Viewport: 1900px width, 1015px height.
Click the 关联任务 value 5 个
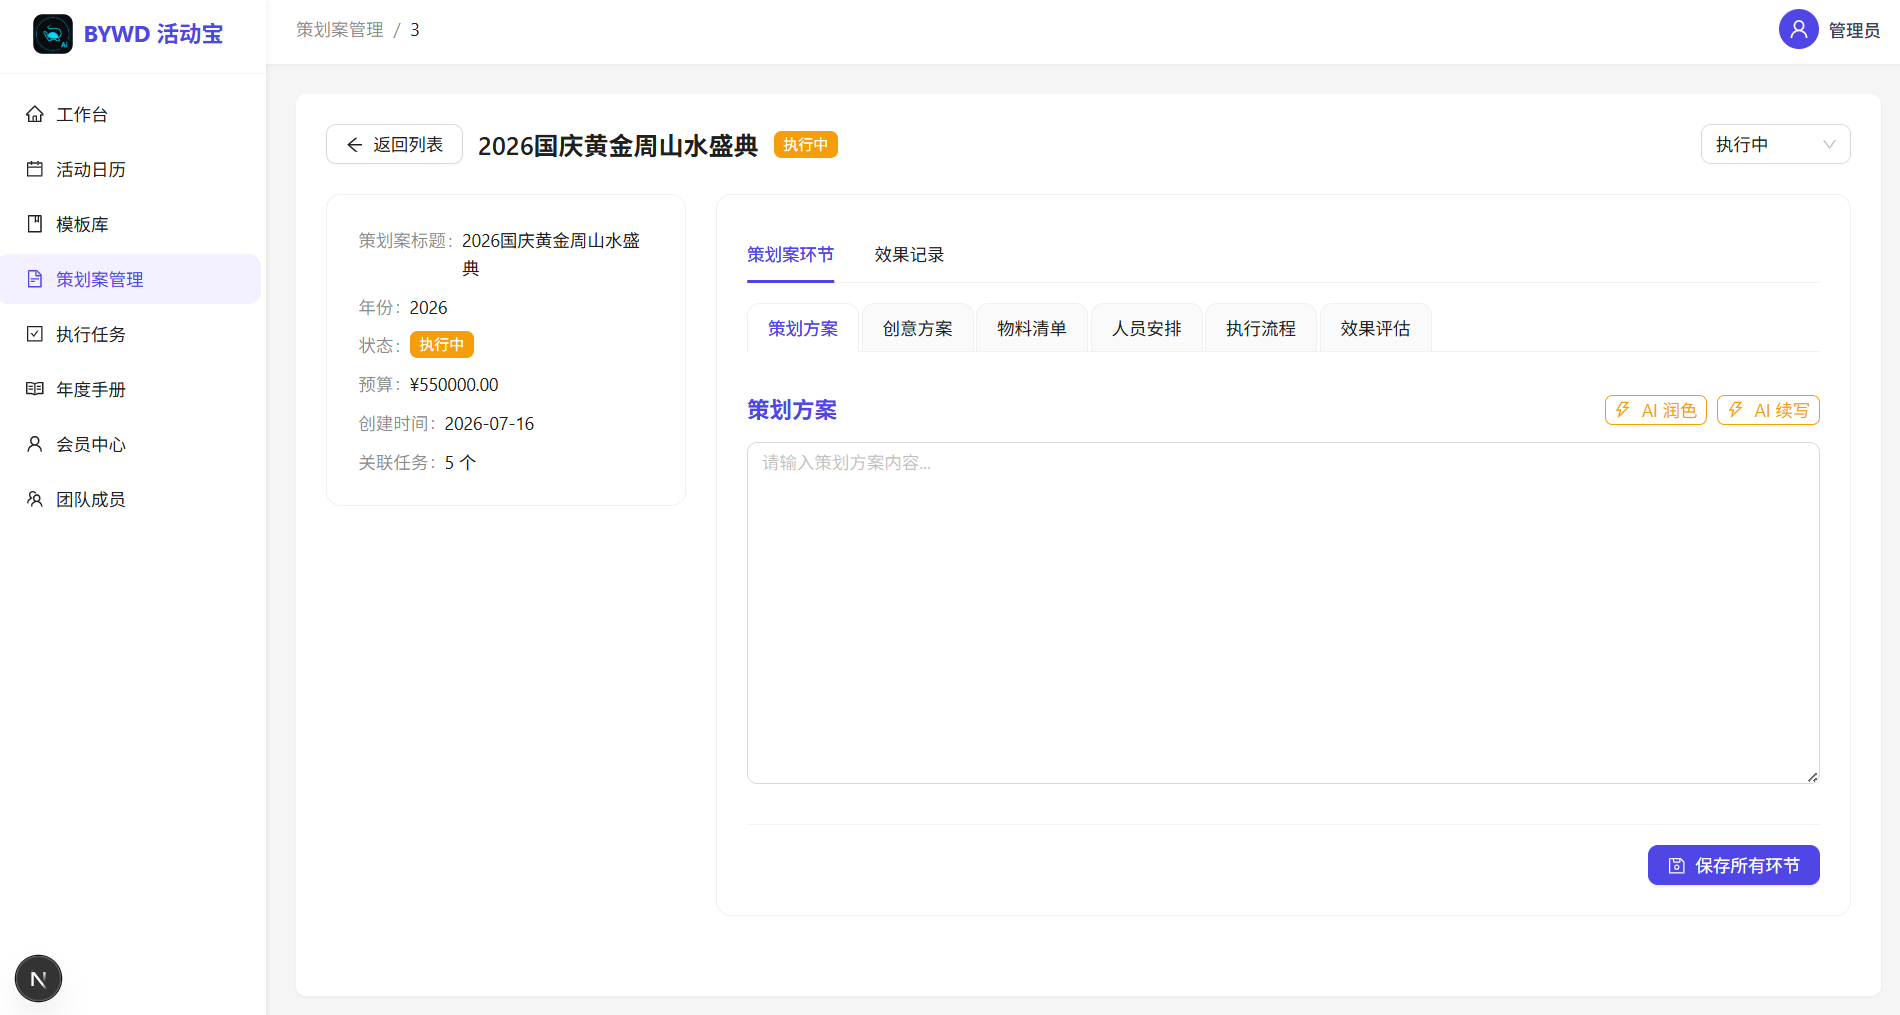(460, 463)
